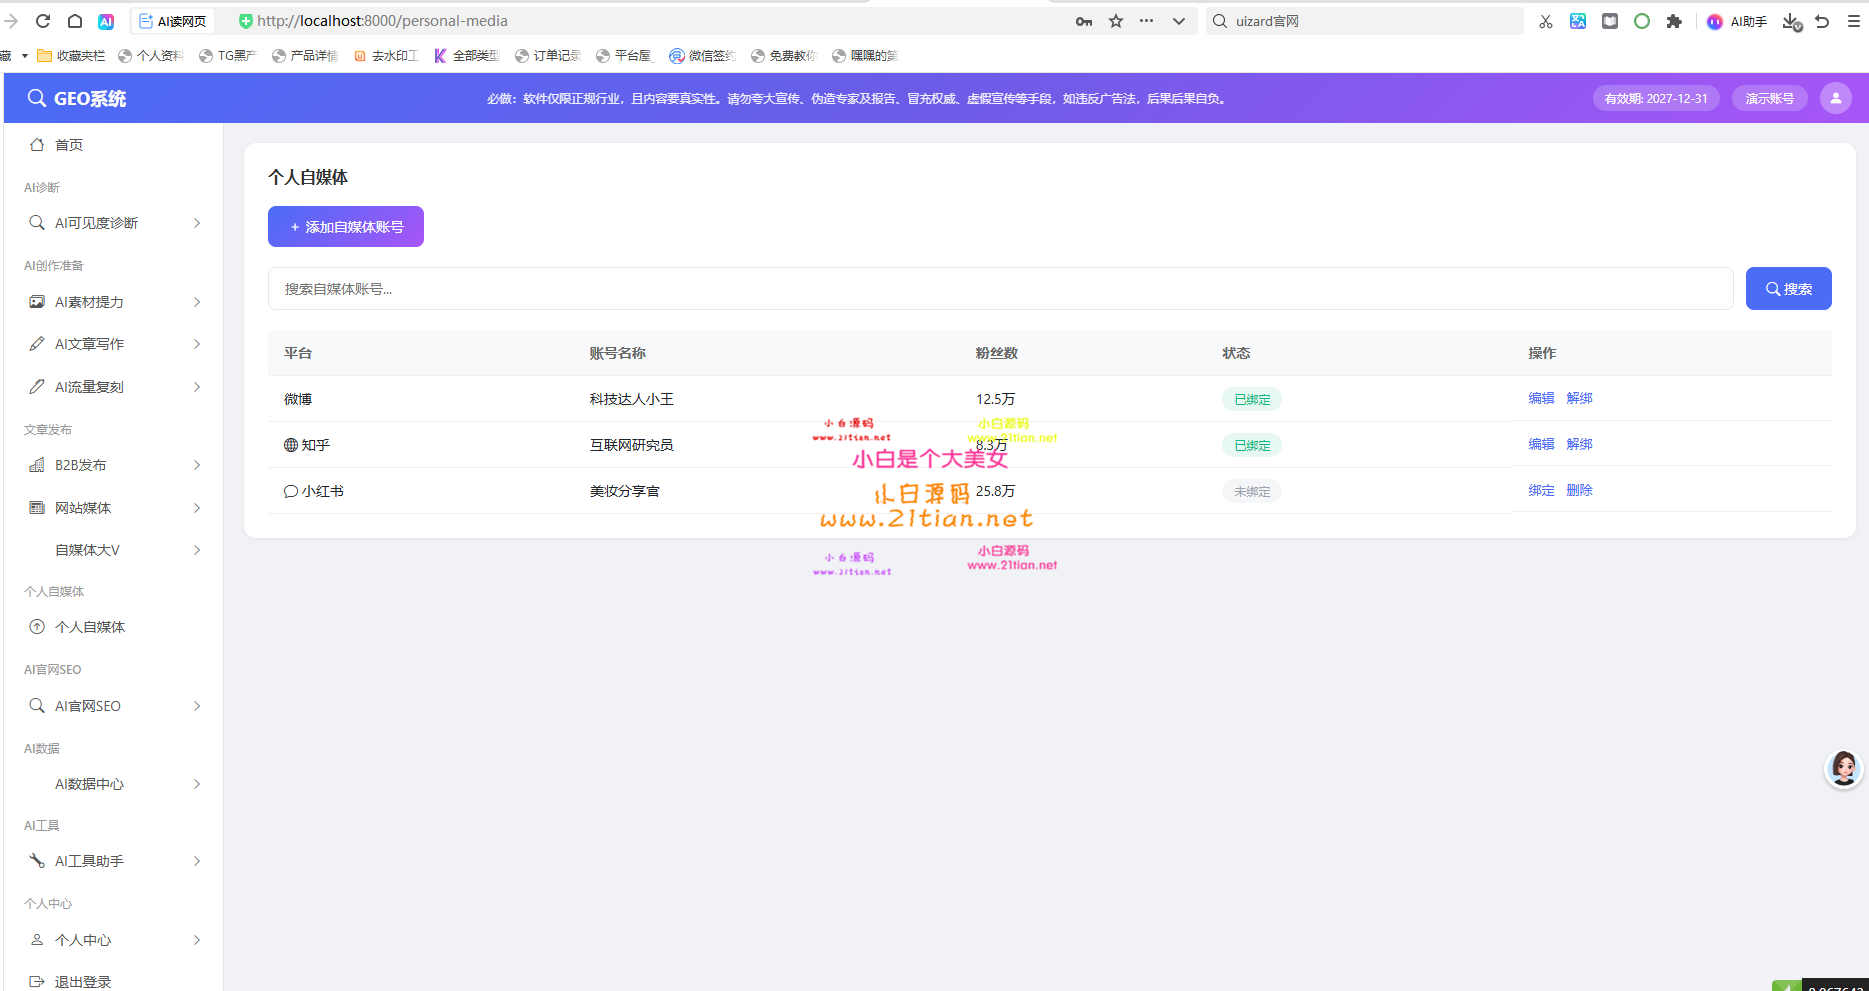This screenshot has height=991, width=1869.
Task: Click 解绑 for the 微博 account
Action: 1579,398
